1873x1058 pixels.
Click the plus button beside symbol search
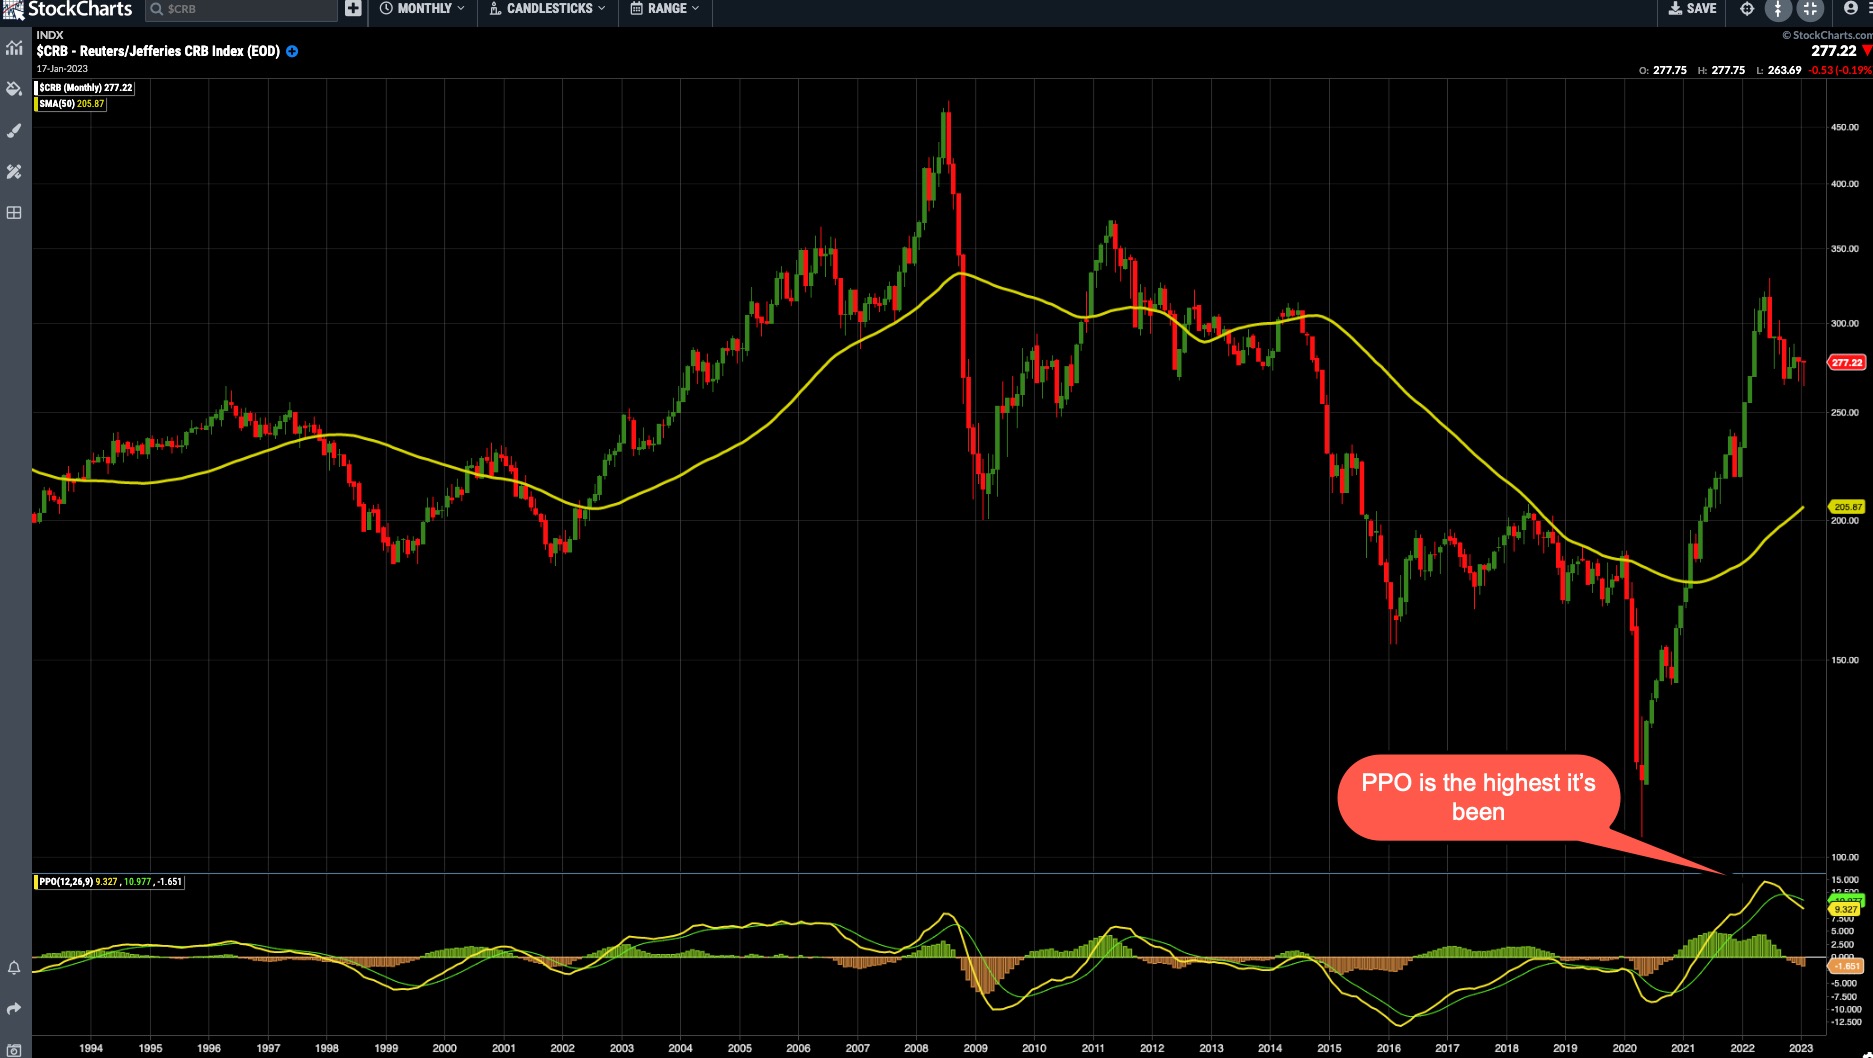click(353, 9)
